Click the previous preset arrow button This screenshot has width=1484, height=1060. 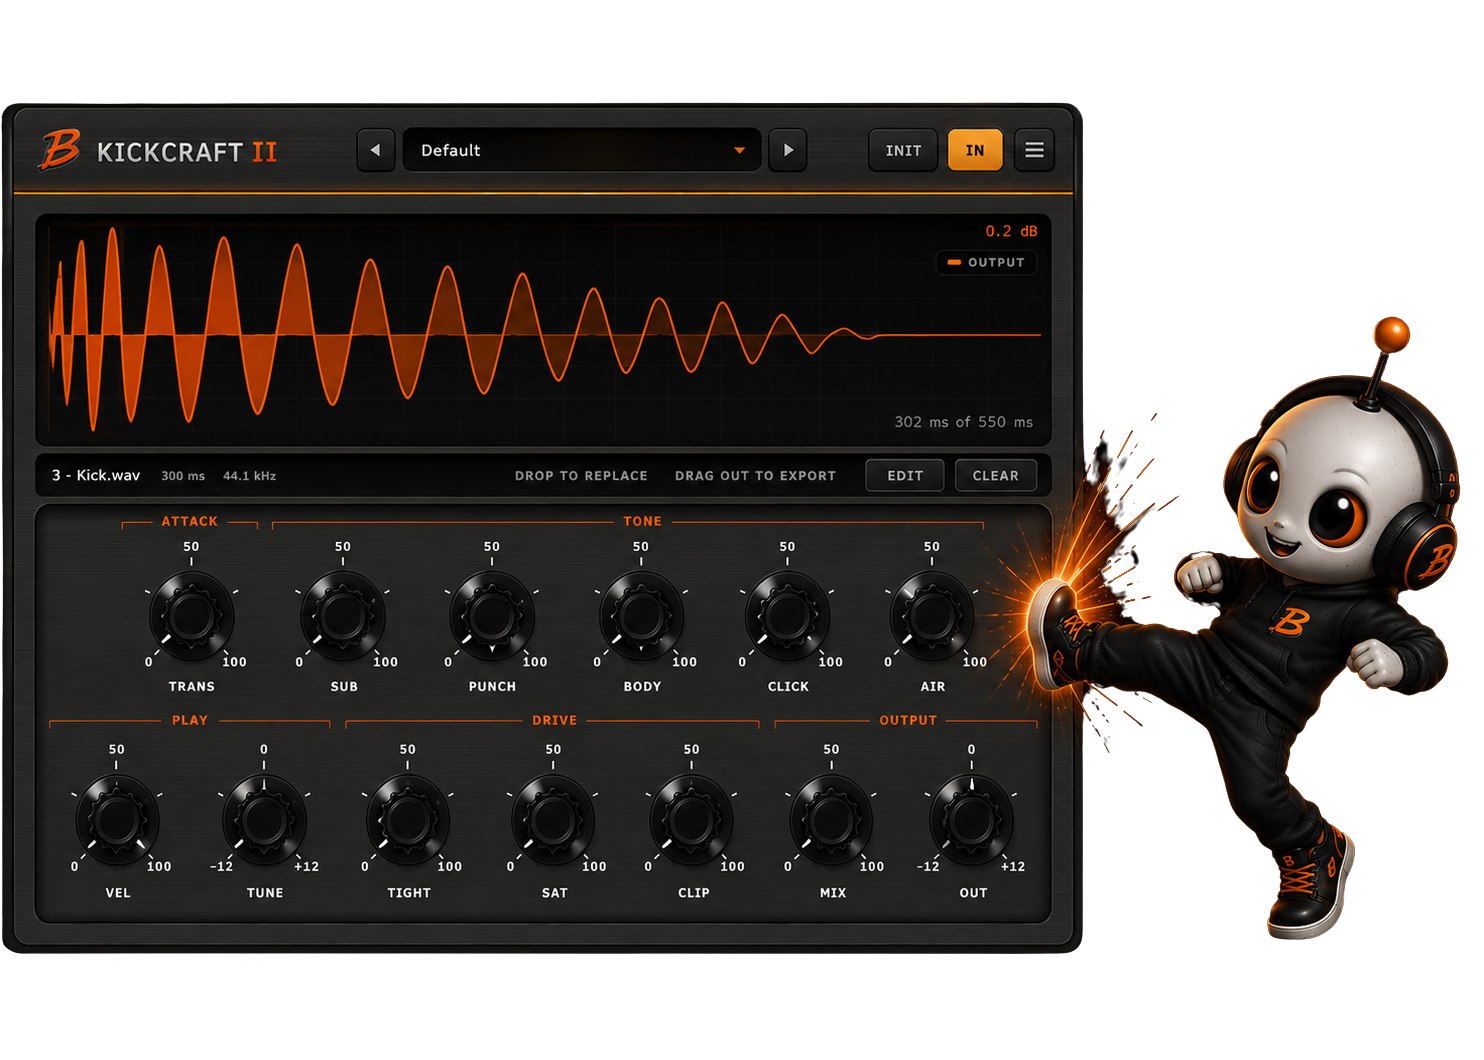[376, 150]
